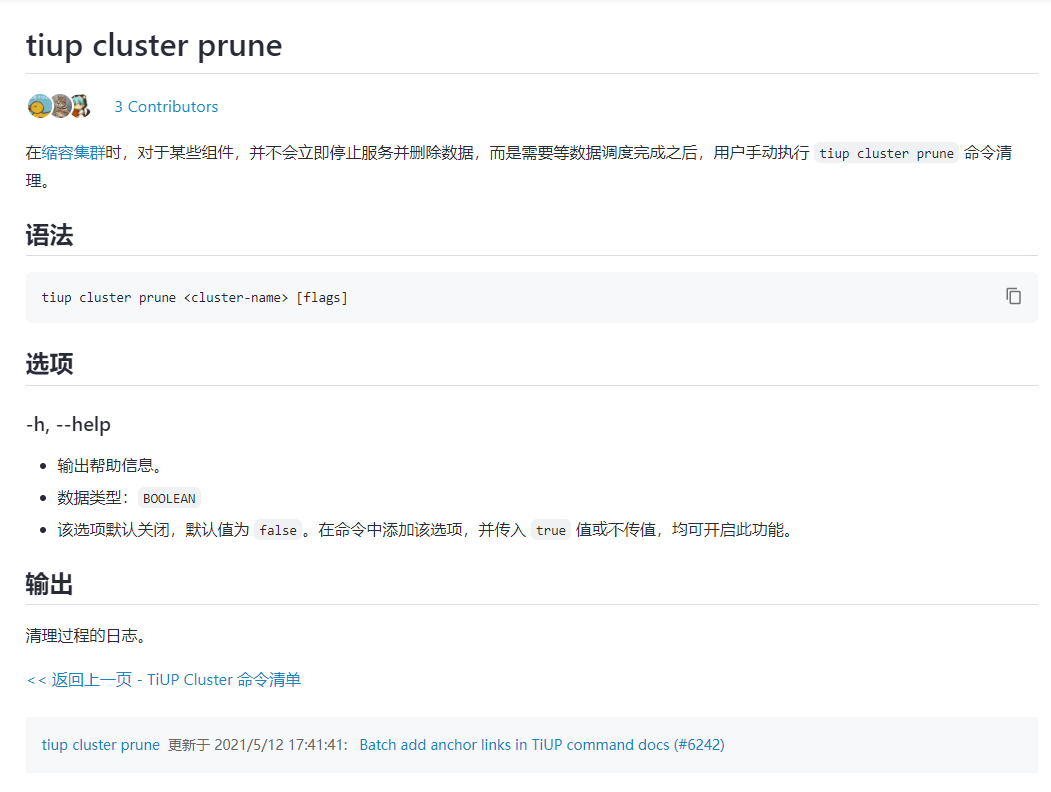The image size is (1051, 792).
Task: Click the 输出帮助信息 bullet text
Action: (111, 466)
